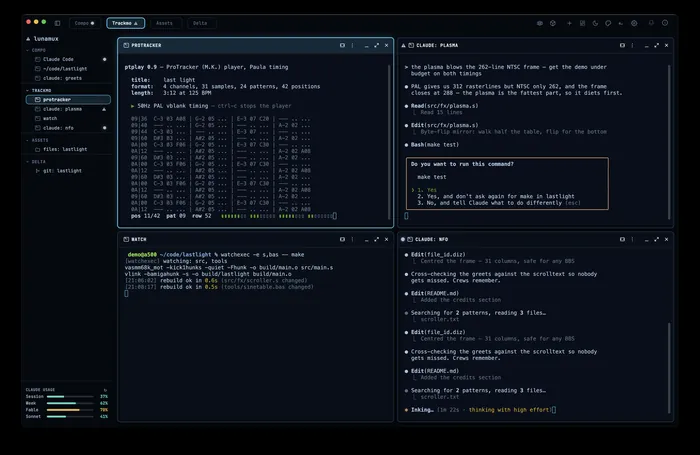Select the Trackmo tab
The width and height of the screenshot is (700, 455).
(125, 23)
